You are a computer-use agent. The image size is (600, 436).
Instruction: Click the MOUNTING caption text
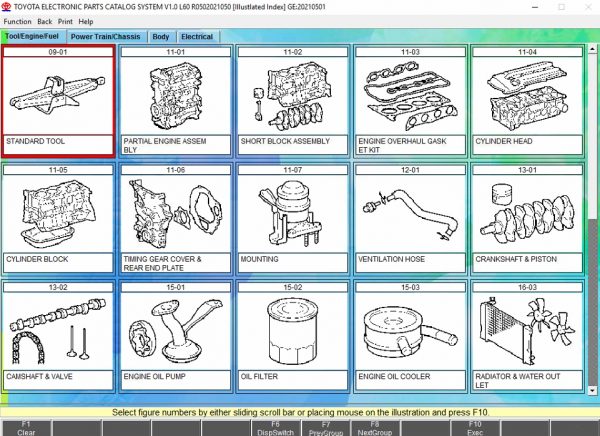point(259,259)
